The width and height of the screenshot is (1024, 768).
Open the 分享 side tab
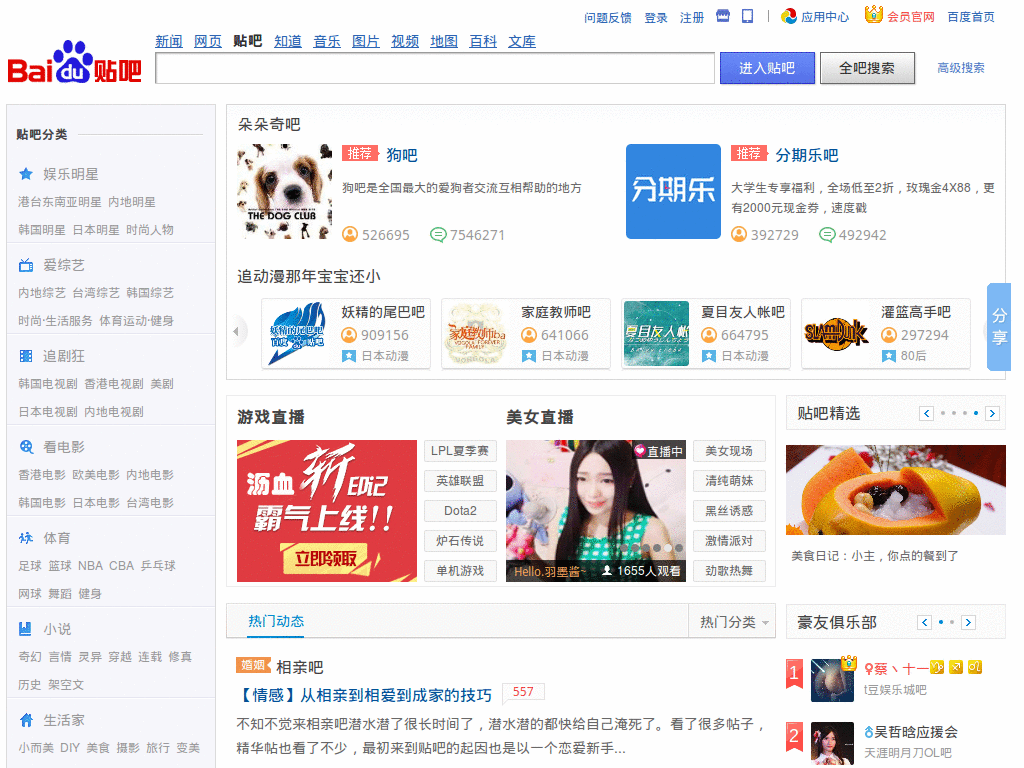click(x=999, y=327)
